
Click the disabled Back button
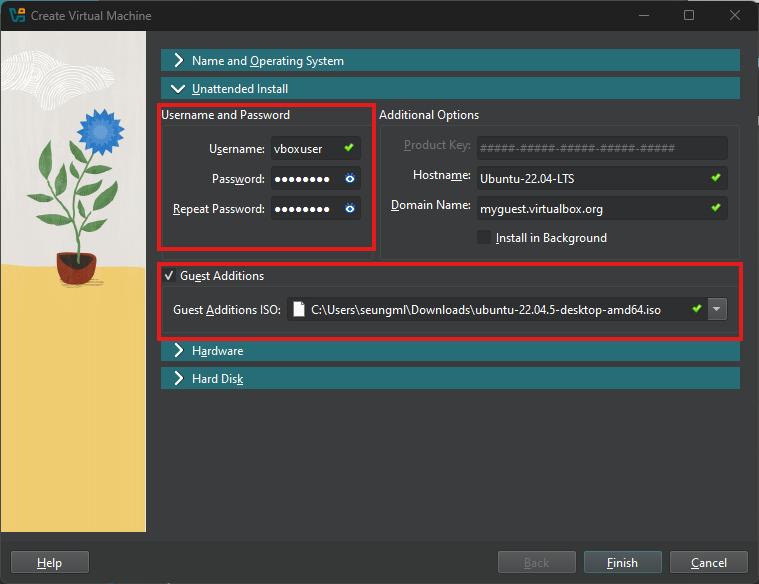537,562
